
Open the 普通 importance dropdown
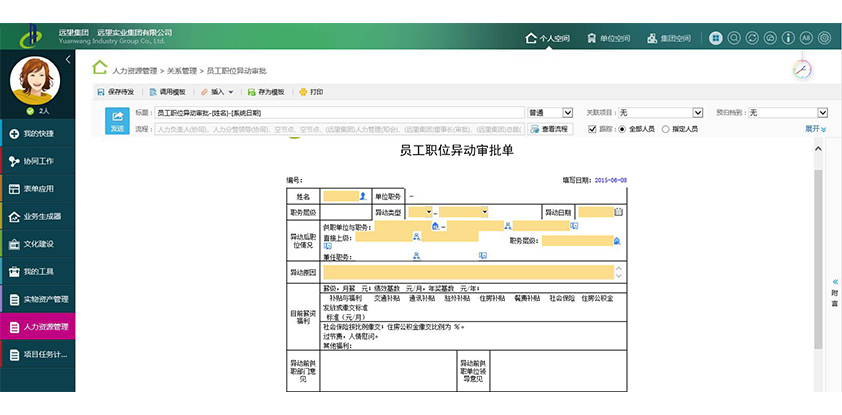550,113
